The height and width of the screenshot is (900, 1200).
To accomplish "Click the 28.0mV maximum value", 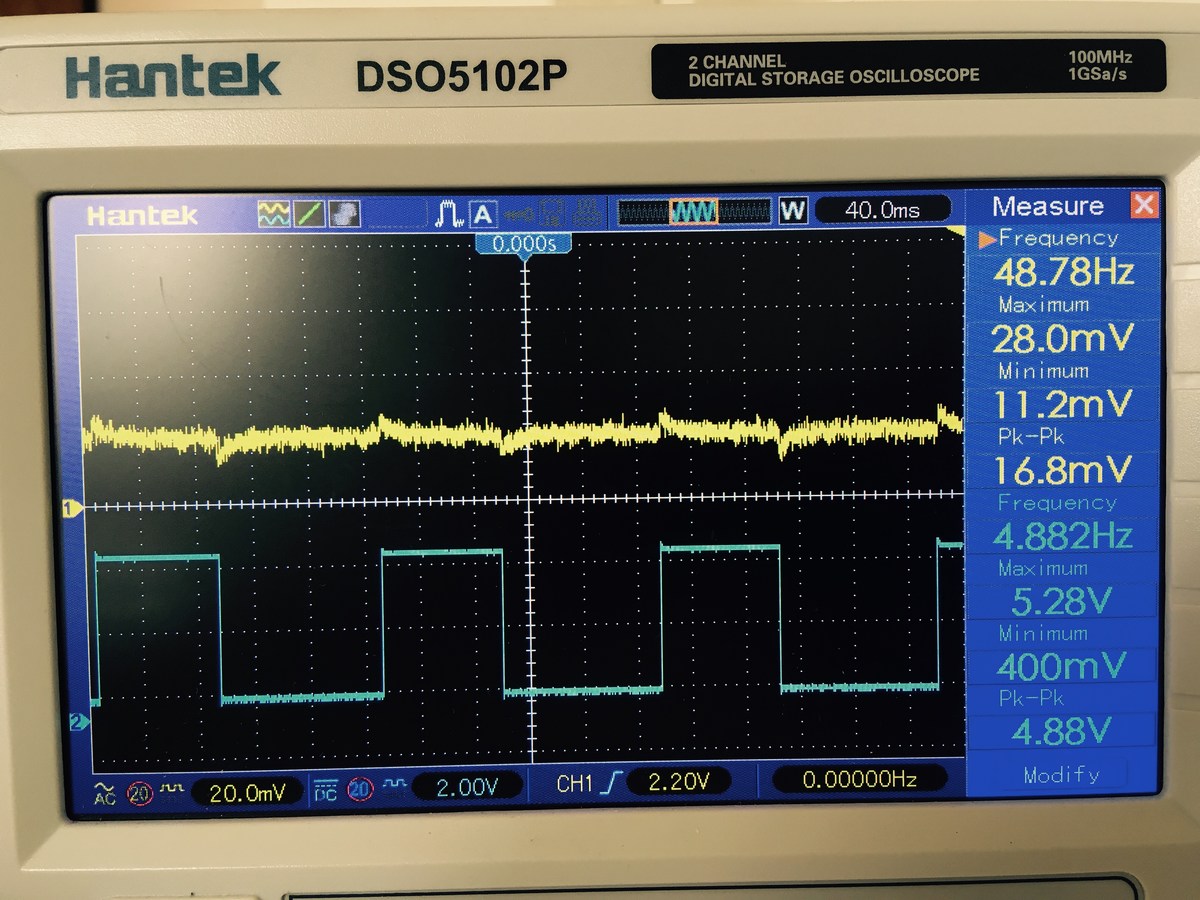I will (x=1063, y=338).
